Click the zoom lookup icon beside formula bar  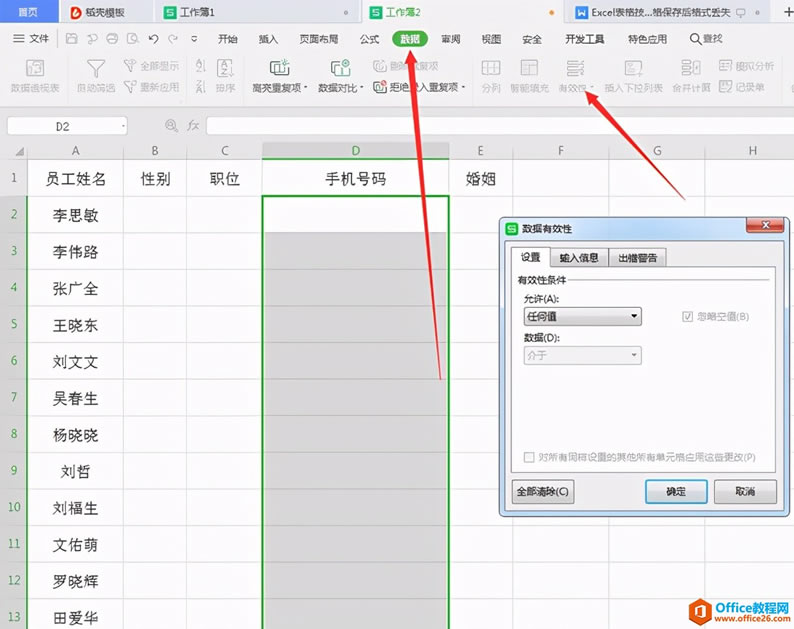point(171,126)
